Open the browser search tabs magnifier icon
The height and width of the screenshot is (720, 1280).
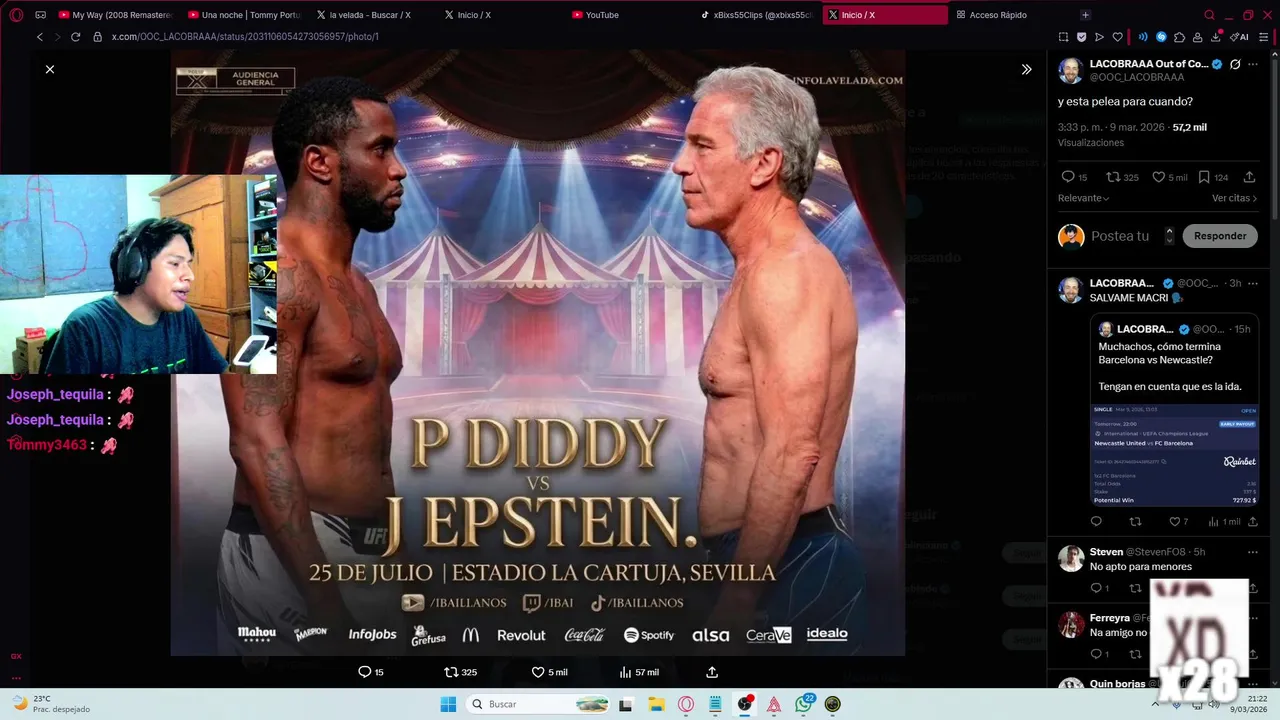1209,15
